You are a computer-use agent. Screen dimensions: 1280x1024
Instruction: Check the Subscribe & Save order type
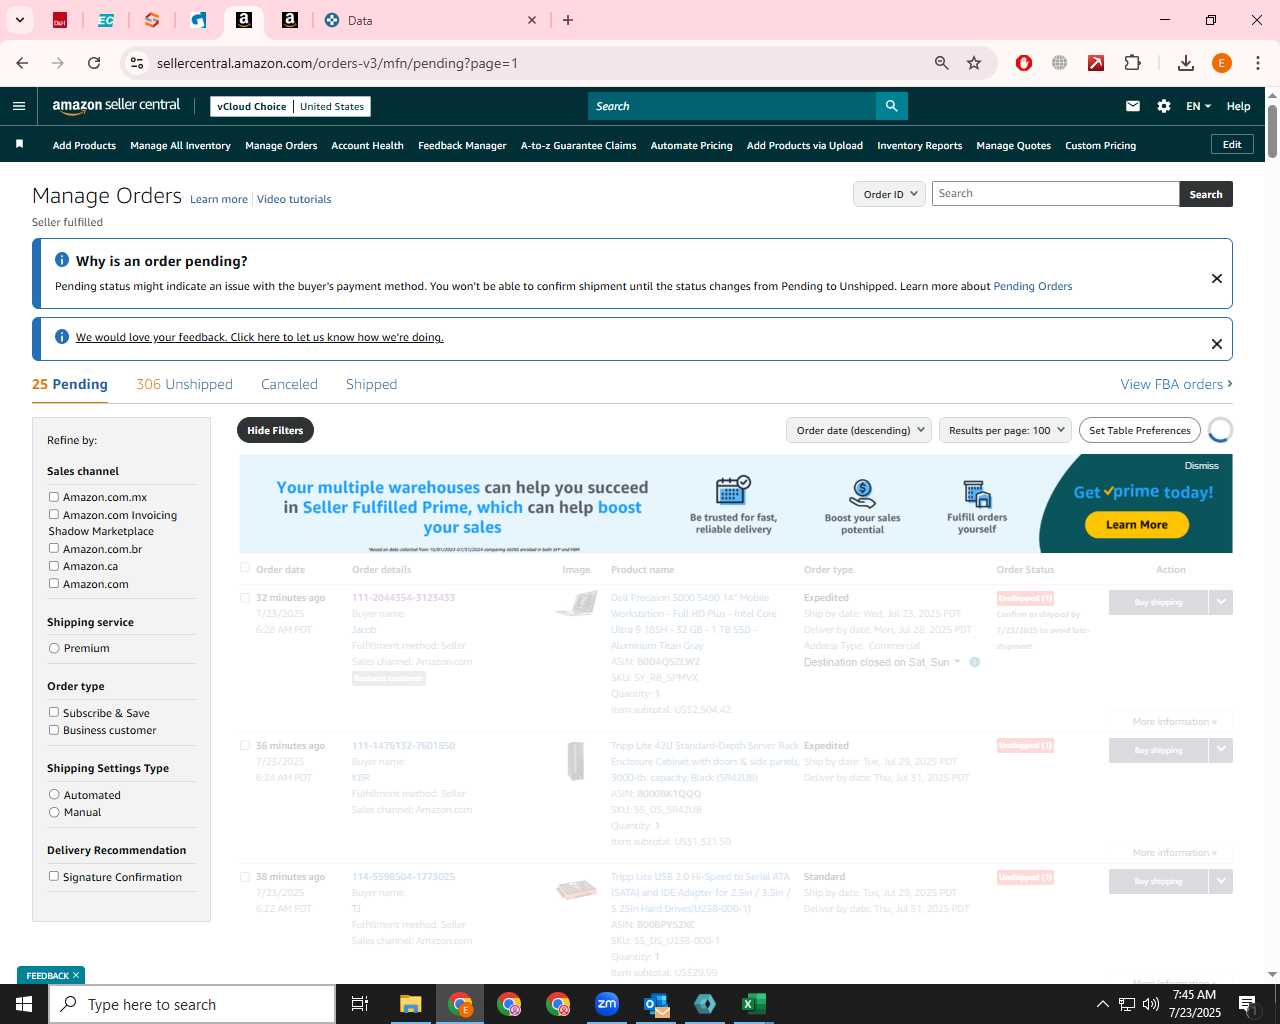[54, 713]
